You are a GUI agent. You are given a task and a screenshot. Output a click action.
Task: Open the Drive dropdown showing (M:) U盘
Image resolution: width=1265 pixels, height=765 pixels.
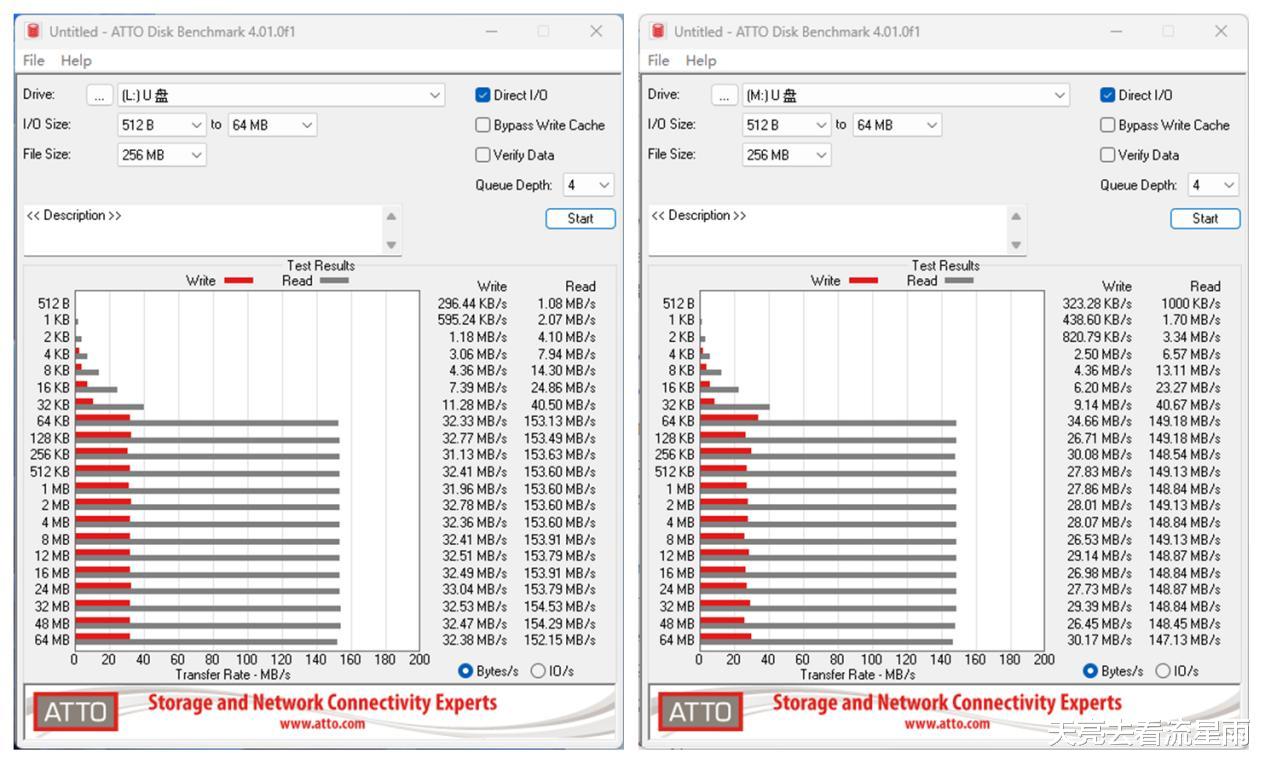click(906, 95)
